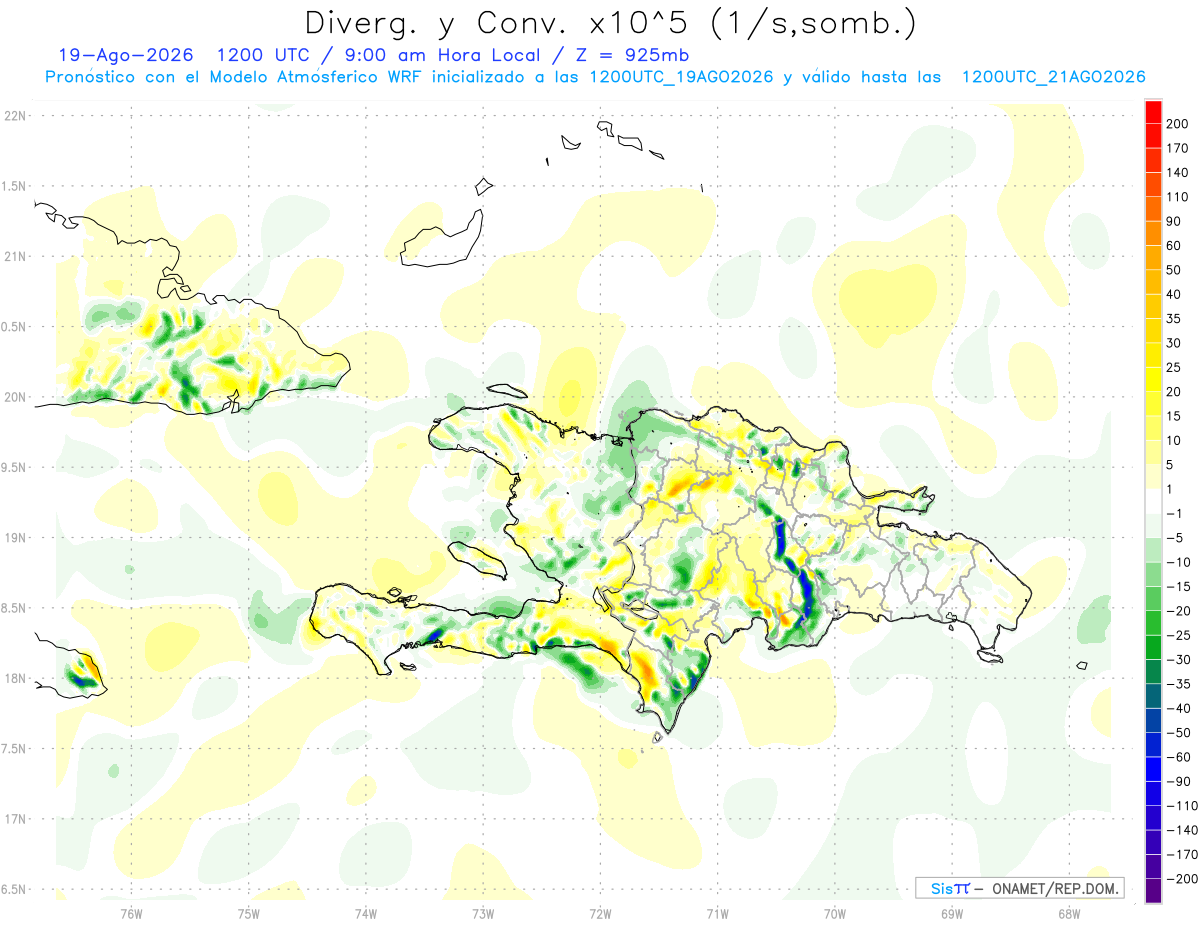Click the '-30' color scale value

[1179, 659]
